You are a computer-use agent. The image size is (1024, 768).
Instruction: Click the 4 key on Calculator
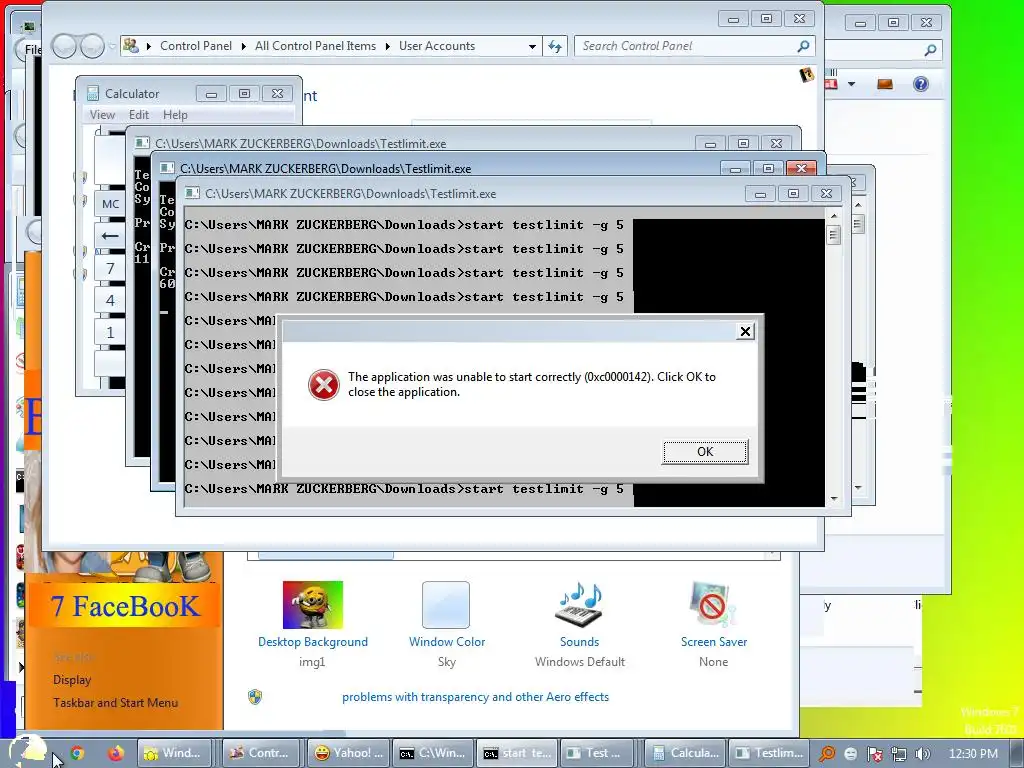(110, 300)
